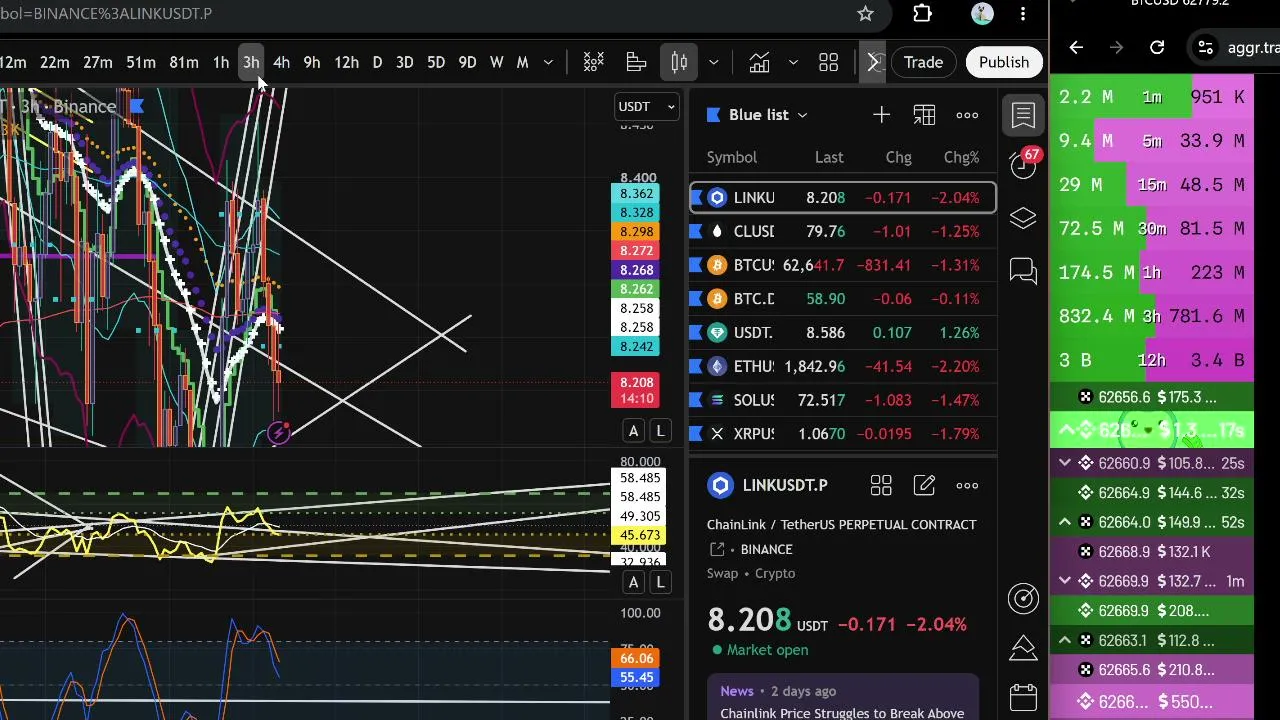Open site info icon in aggr.trade address bar
1280x720 pixels.
pos(1206,47)
